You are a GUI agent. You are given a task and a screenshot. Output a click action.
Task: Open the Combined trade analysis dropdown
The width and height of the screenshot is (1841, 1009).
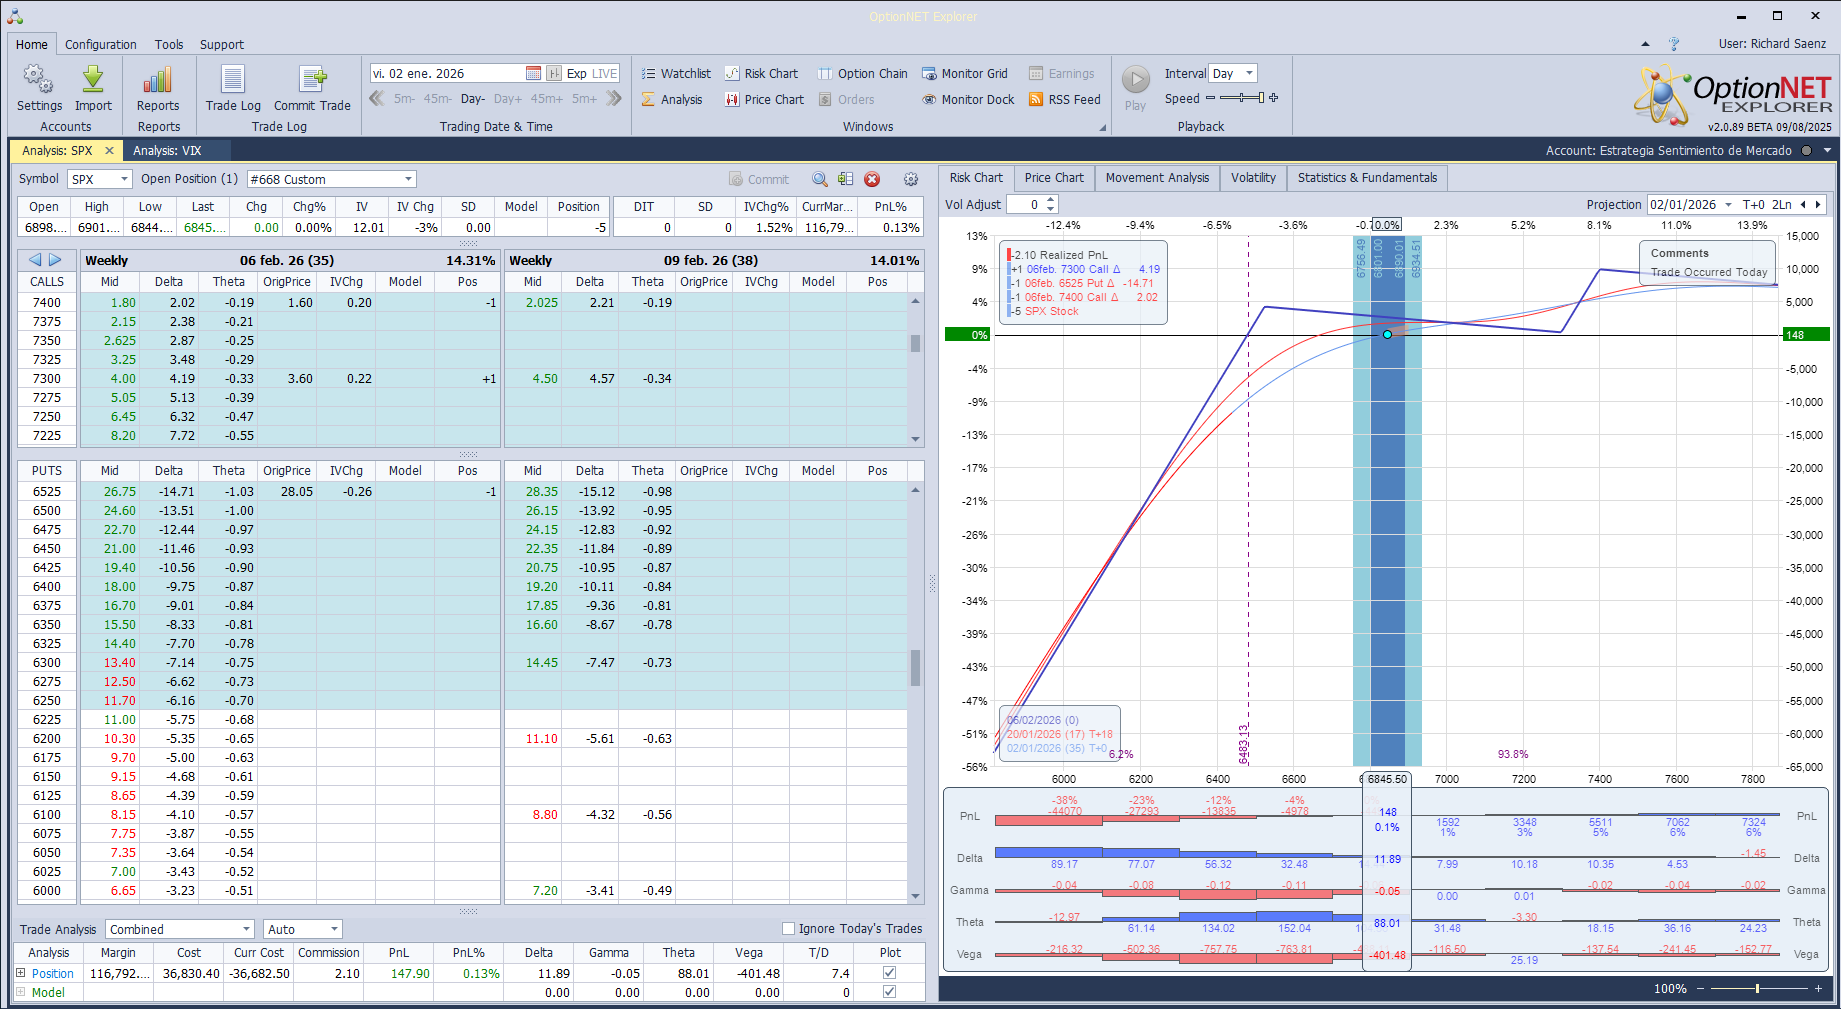click(246, 929)
